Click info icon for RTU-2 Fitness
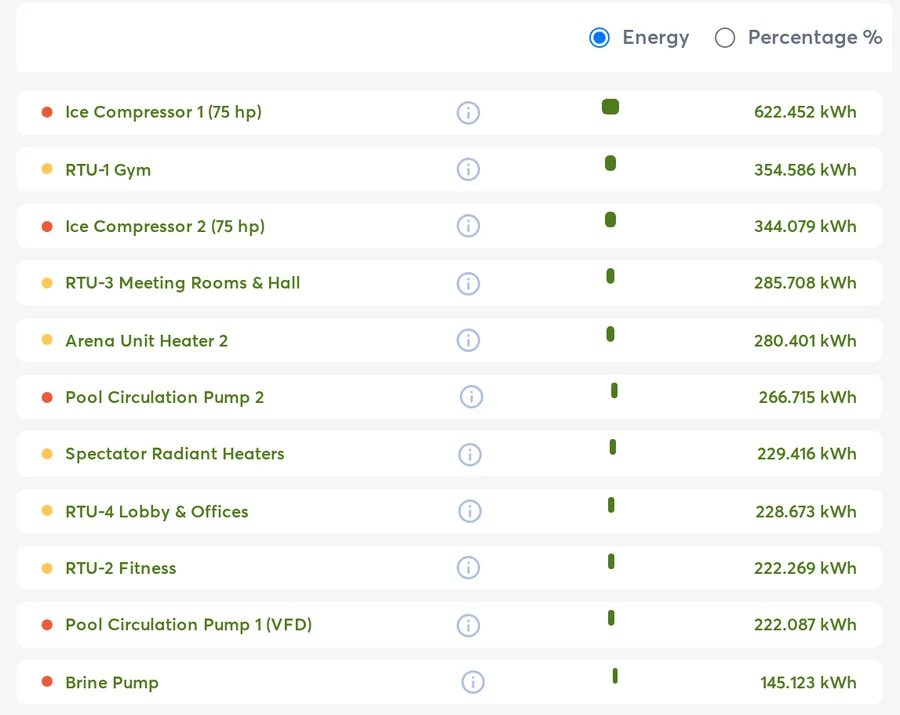Viewport: 900px width, 715px height. click(468, 568)
